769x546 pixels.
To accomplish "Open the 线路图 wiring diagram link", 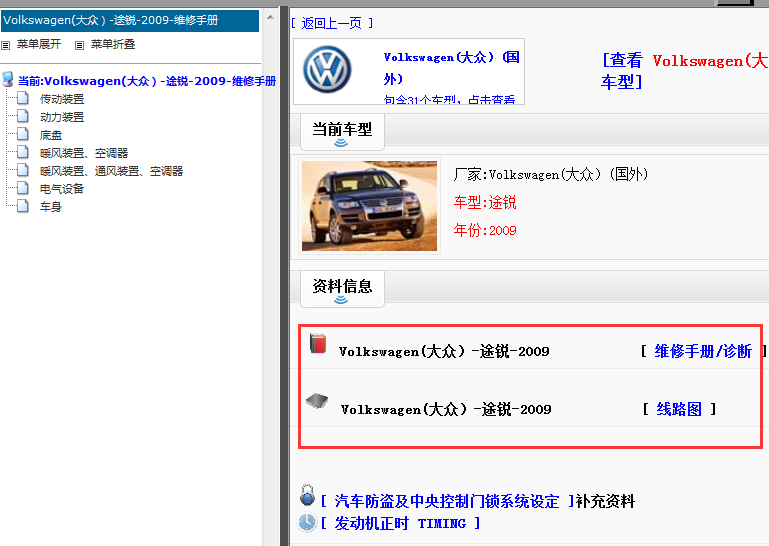I will [679, 409].
